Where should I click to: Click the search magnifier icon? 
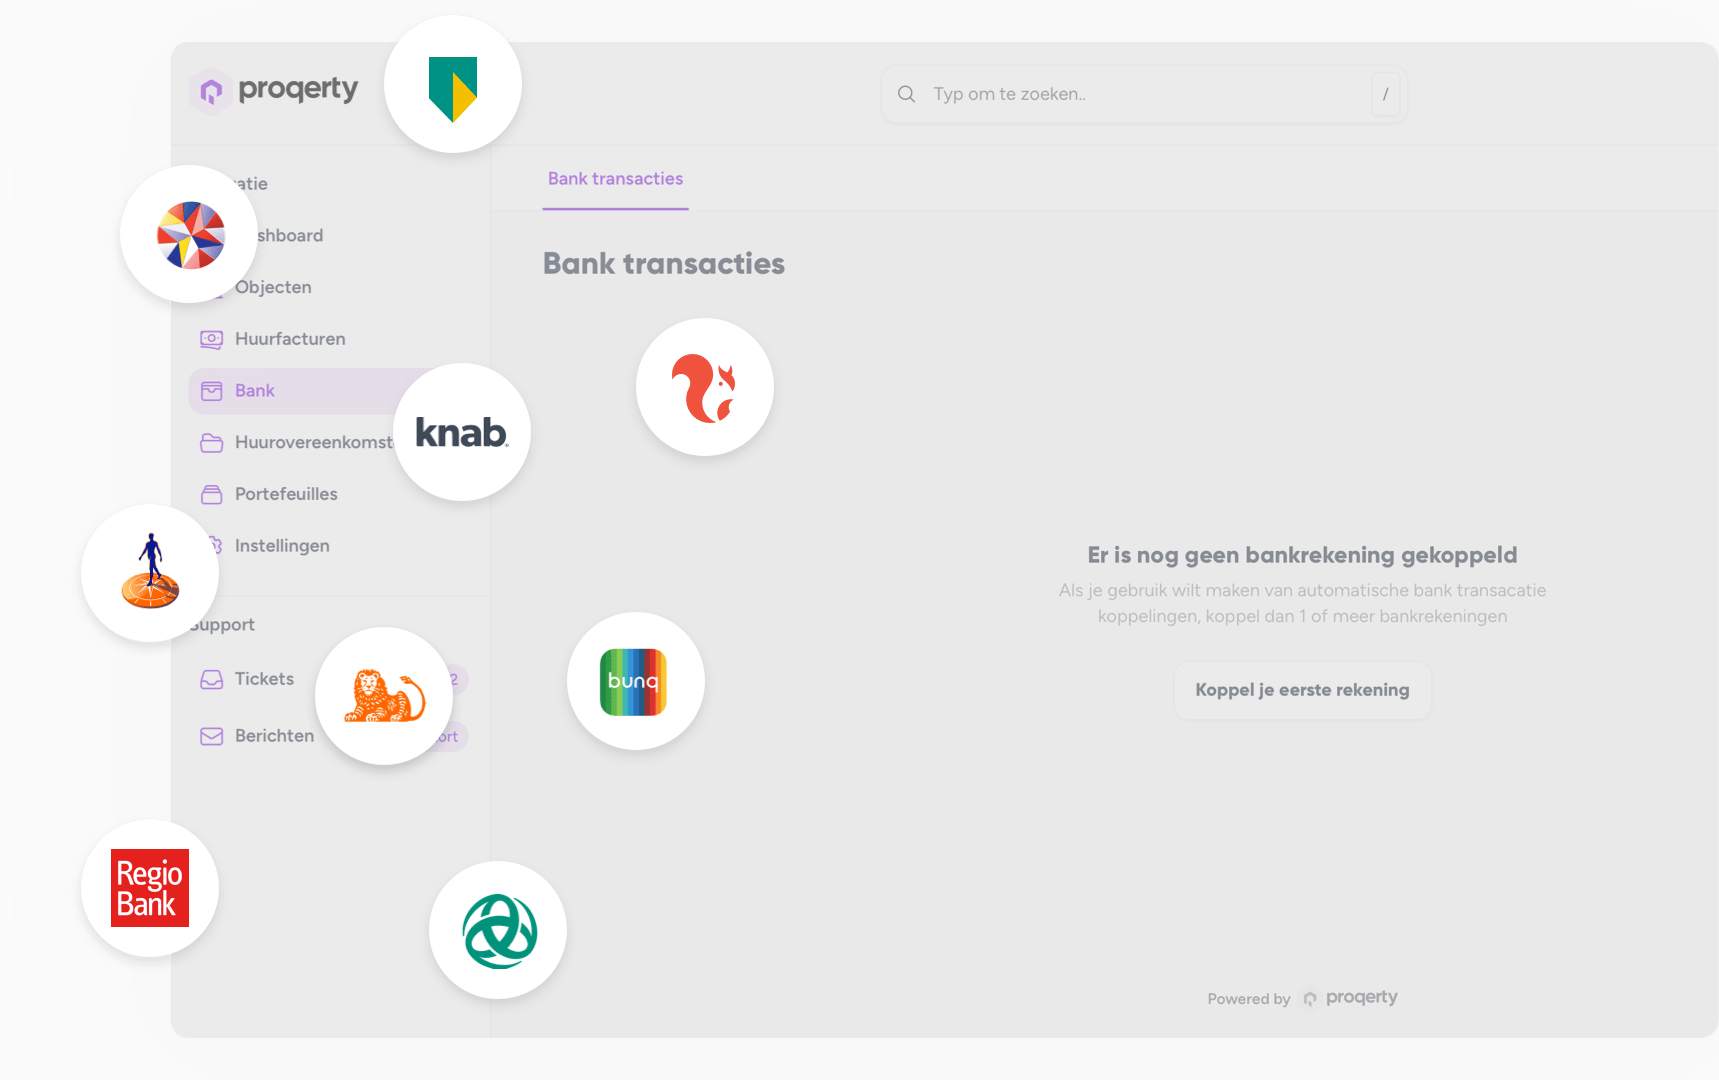pos(907,94)
